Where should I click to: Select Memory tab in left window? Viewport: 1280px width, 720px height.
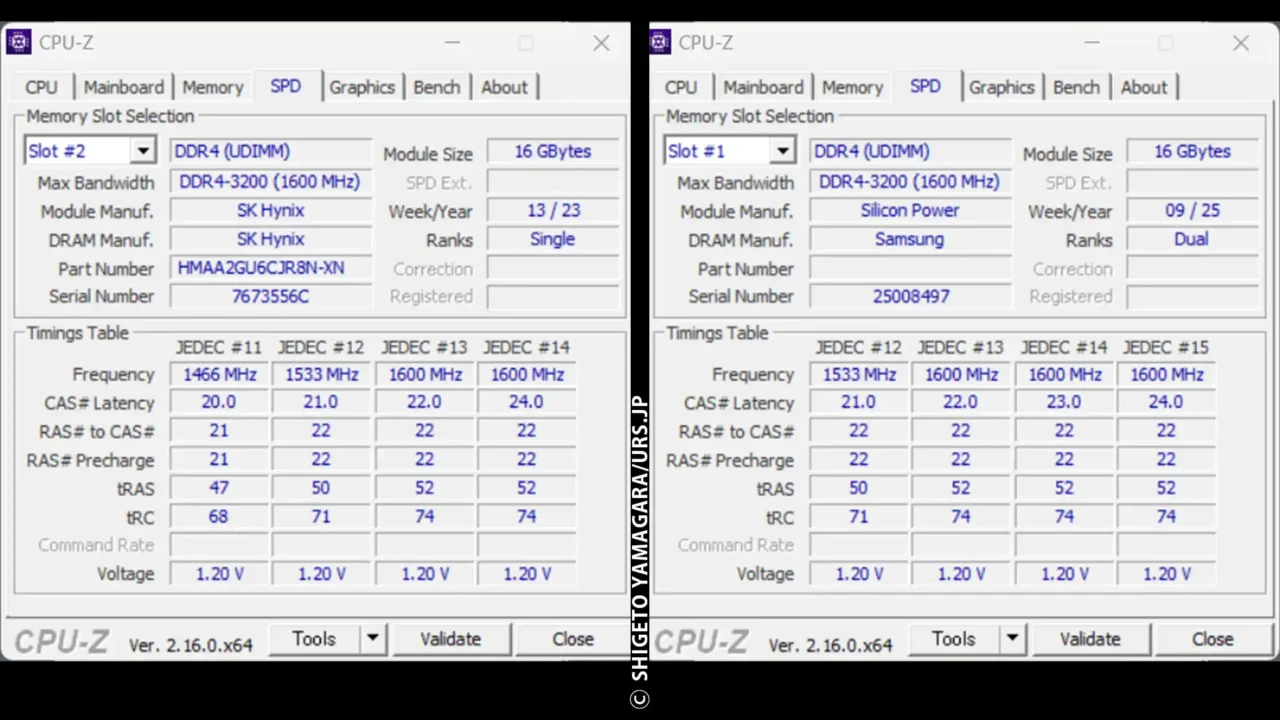click(213, 87)
